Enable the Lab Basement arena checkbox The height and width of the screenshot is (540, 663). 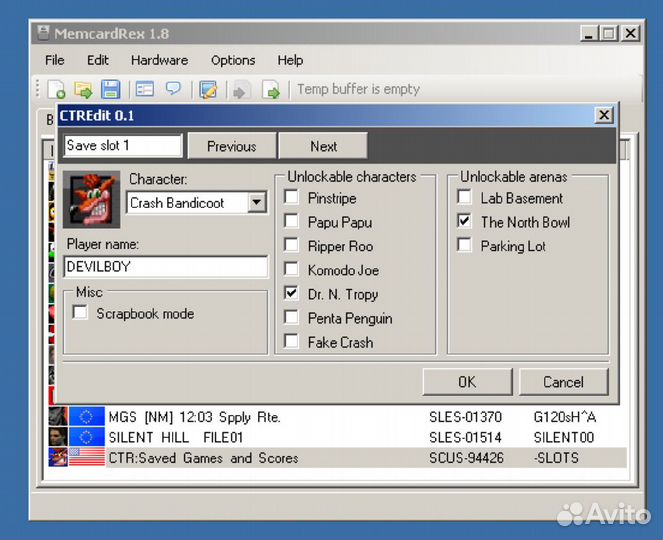coord(464,197)
